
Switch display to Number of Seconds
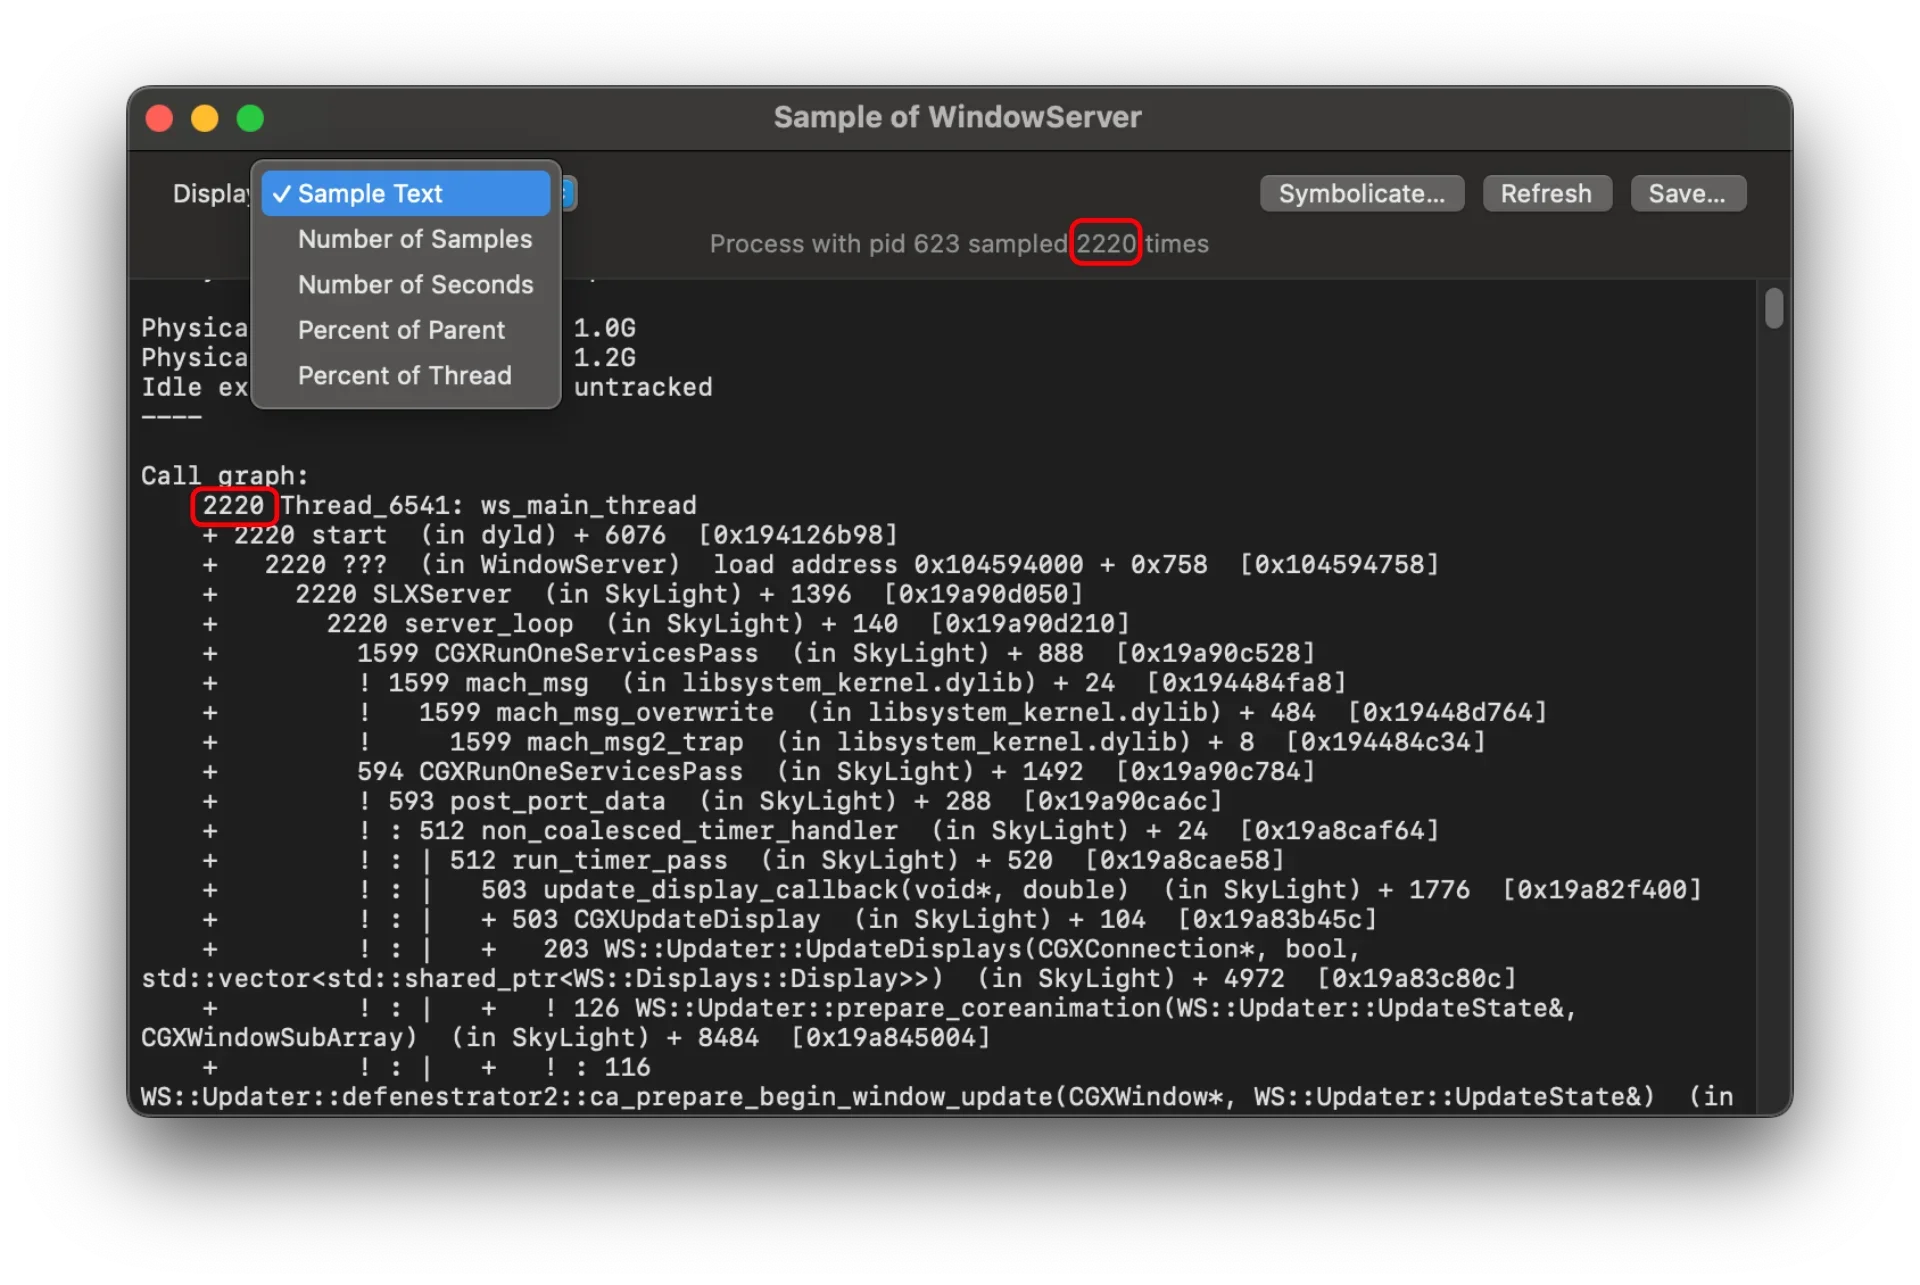pos(415,285)
